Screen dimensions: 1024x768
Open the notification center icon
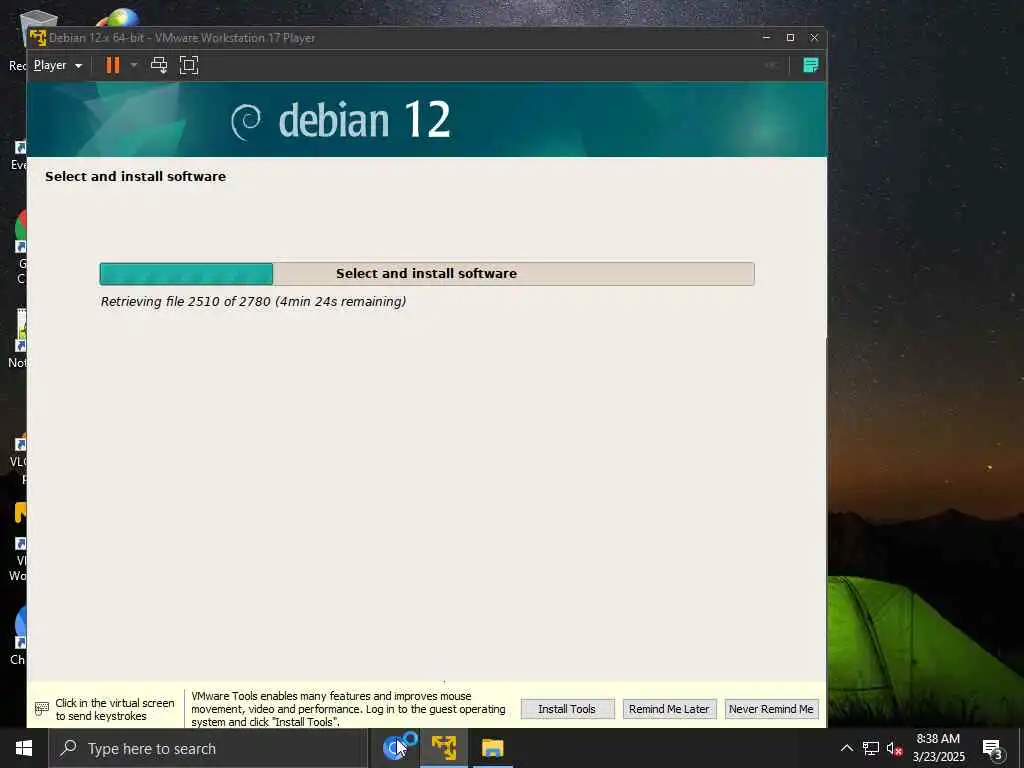tap(993, 750)
